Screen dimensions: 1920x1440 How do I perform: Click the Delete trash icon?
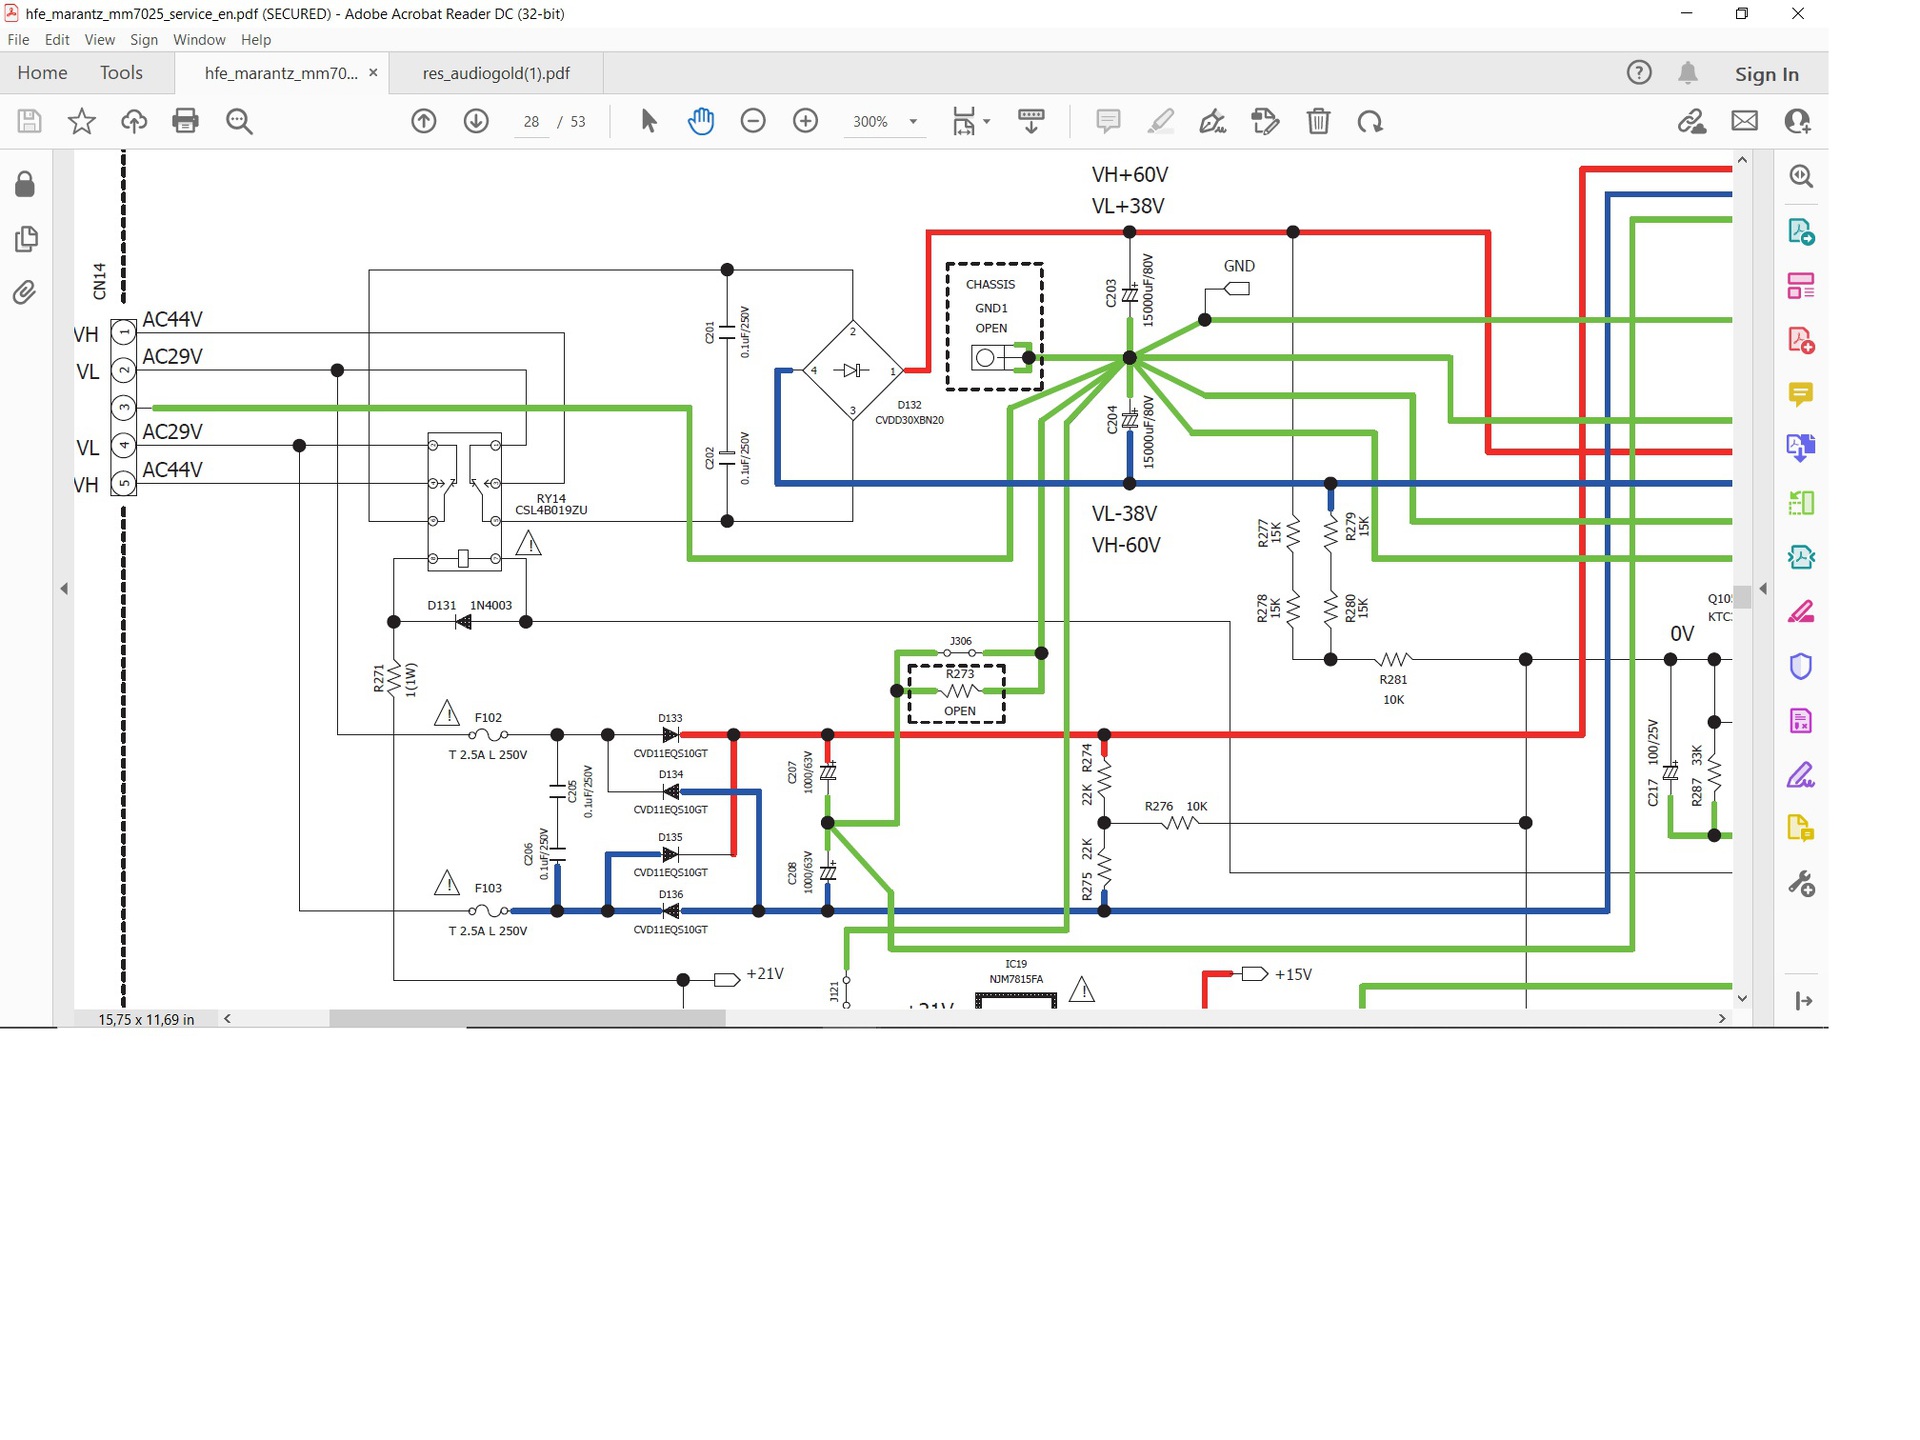pyautogui.click(x=1318, y=121)
